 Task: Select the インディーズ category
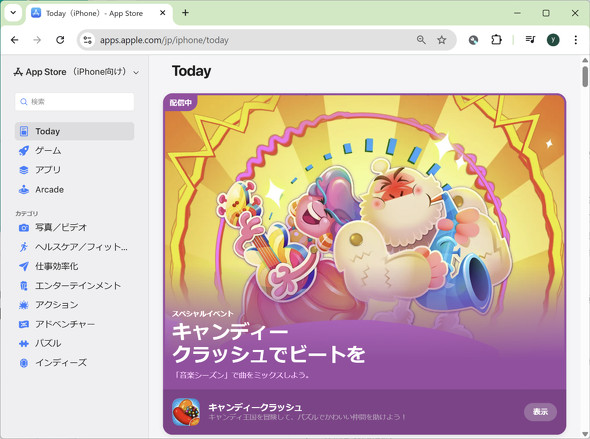(x=75, y=363)
